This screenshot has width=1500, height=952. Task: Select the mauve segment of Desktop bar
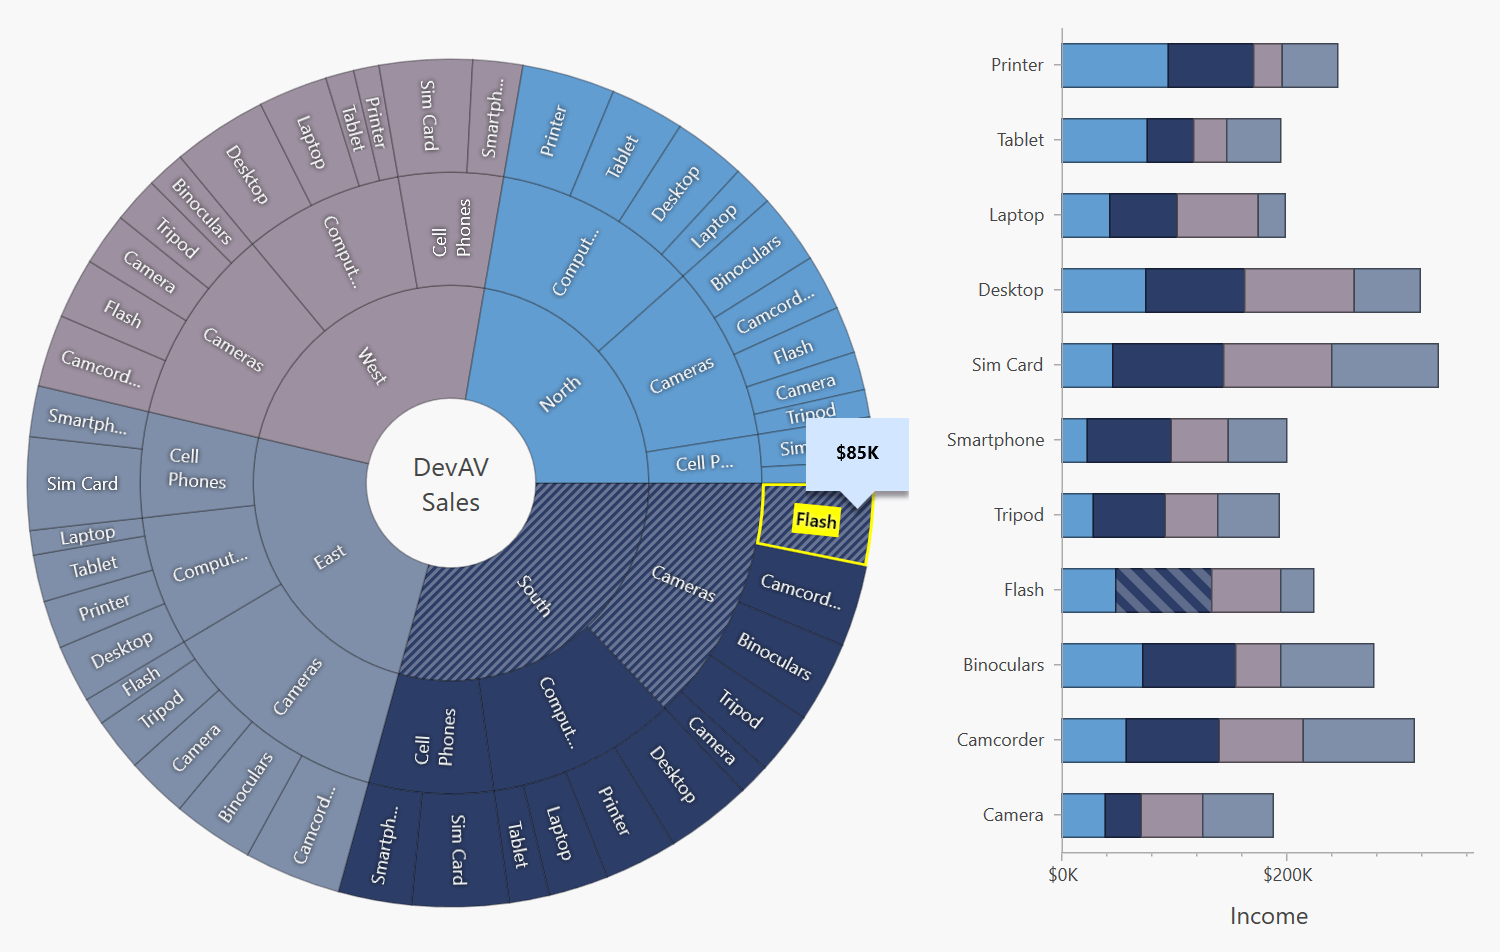tap(1299, 290)
